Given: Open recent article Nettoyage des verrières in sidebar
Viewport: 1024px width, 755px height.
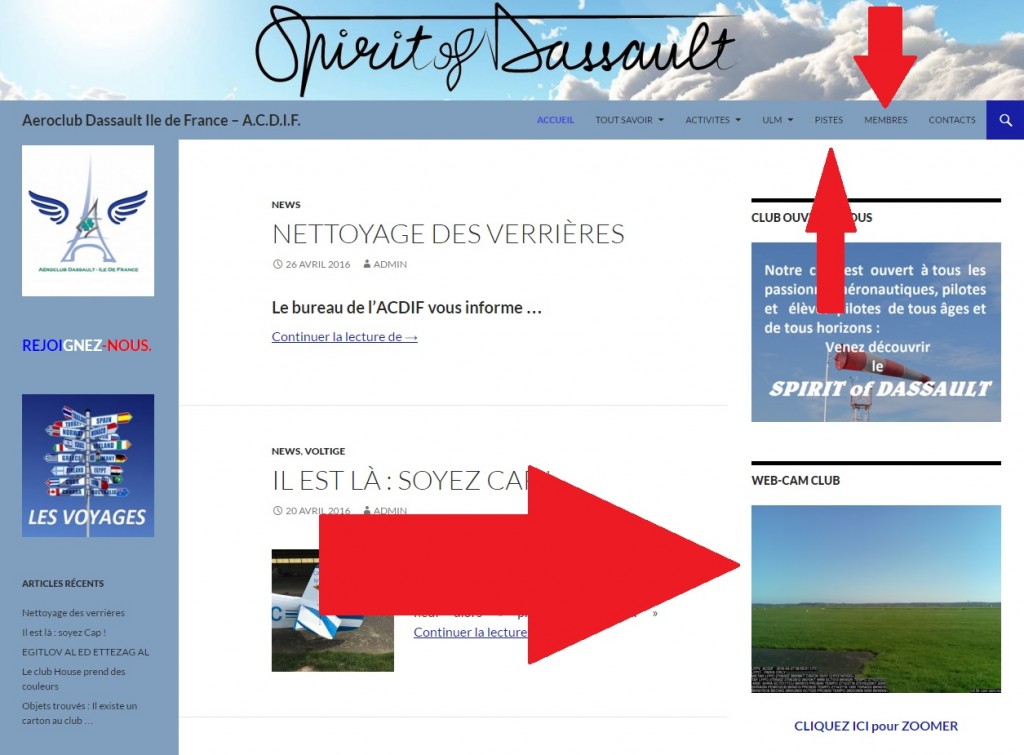Looking at the screenshot, I should 73,613.
